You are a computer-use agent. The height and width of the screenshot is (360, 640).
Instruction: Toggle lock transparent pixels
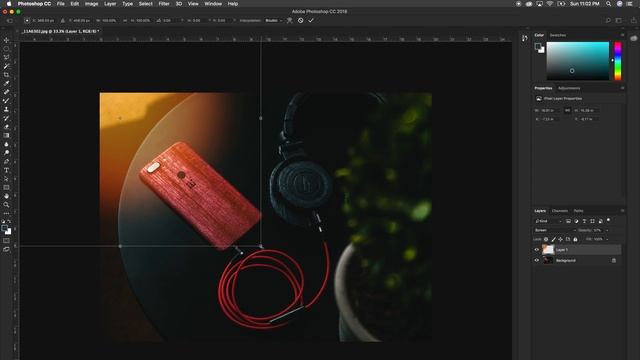[x=546, y=239]
